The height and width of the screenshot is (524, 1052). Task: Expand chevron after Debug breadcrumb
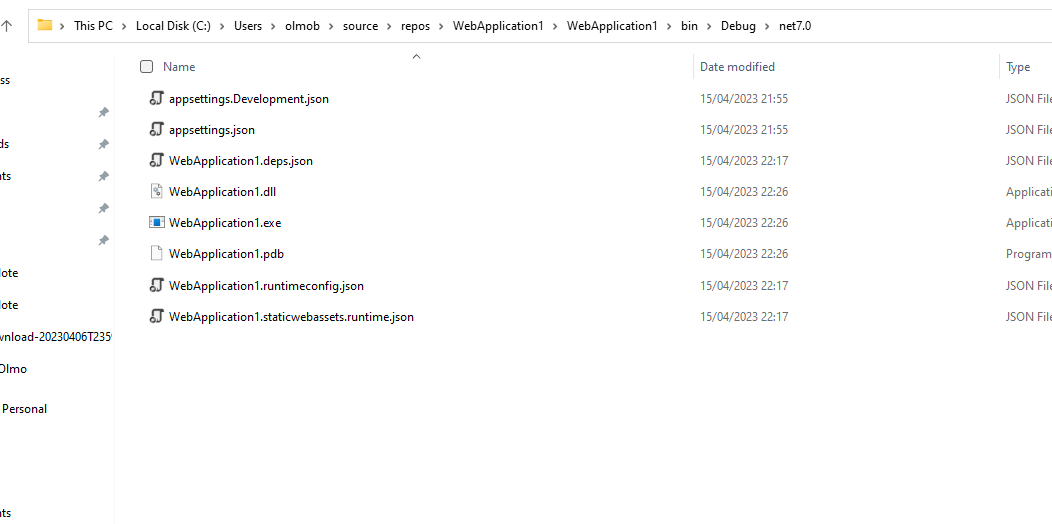[766, 26]
